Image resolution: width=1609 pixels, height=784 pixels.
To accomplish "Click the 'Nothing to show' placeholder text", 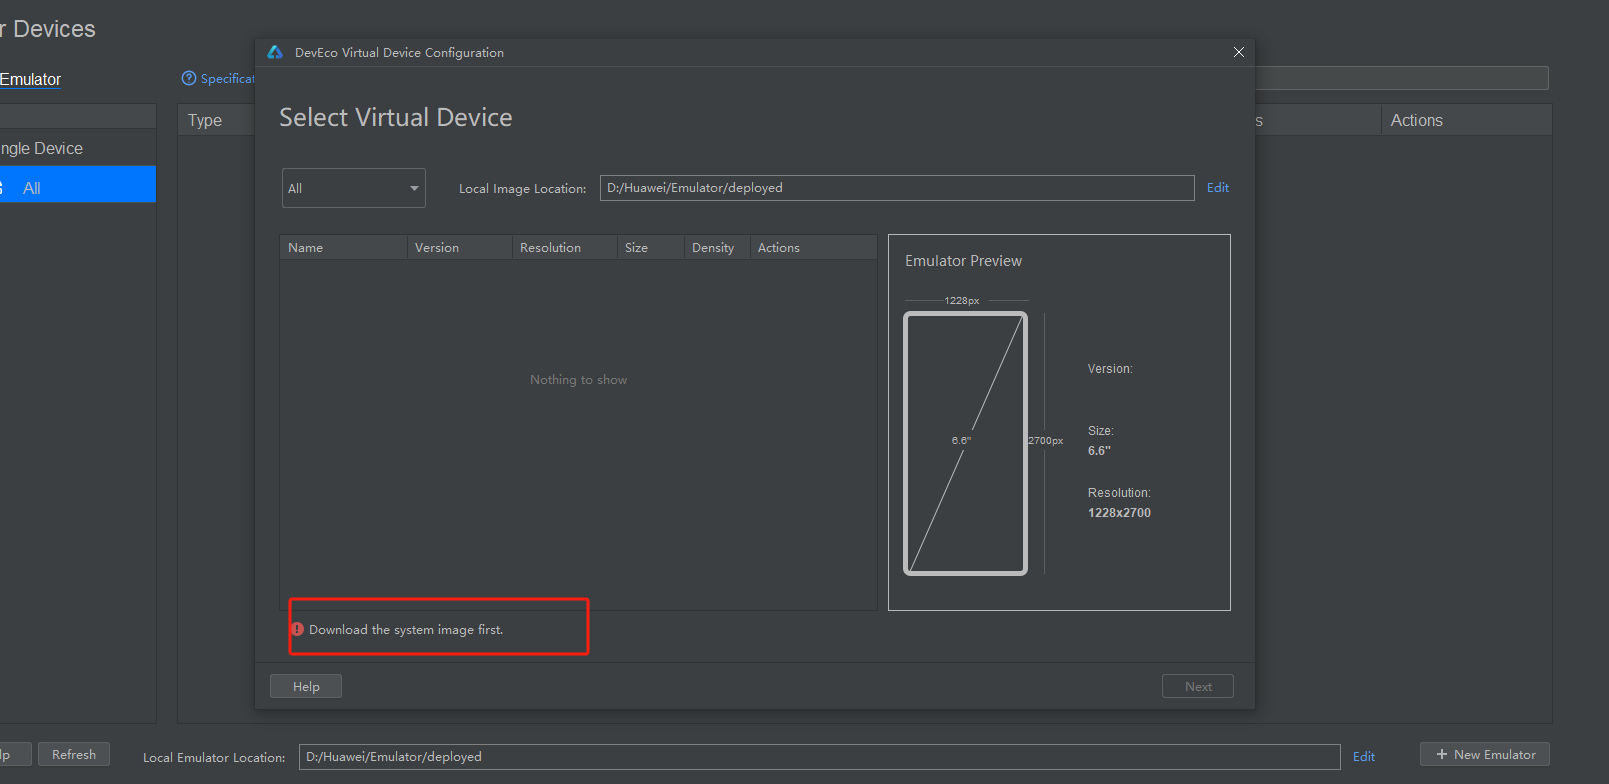I will coord(579,380).
